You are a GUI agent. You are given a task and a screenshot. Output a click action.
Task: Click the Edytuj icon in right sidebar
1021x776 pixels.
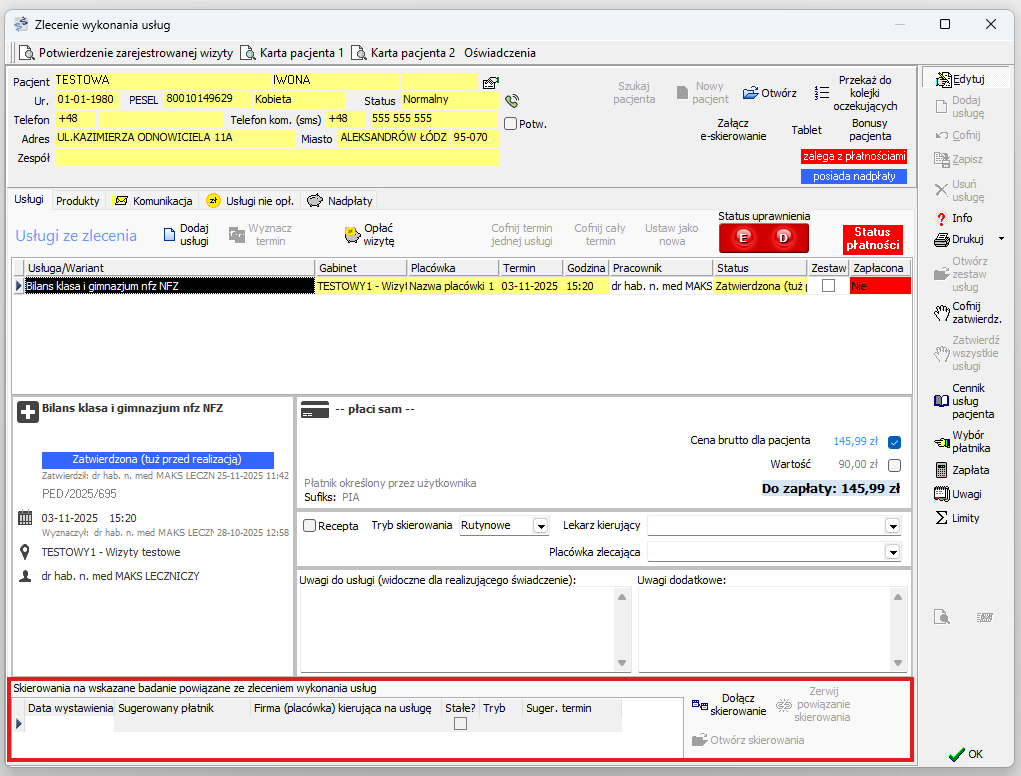tap(941, 79)
